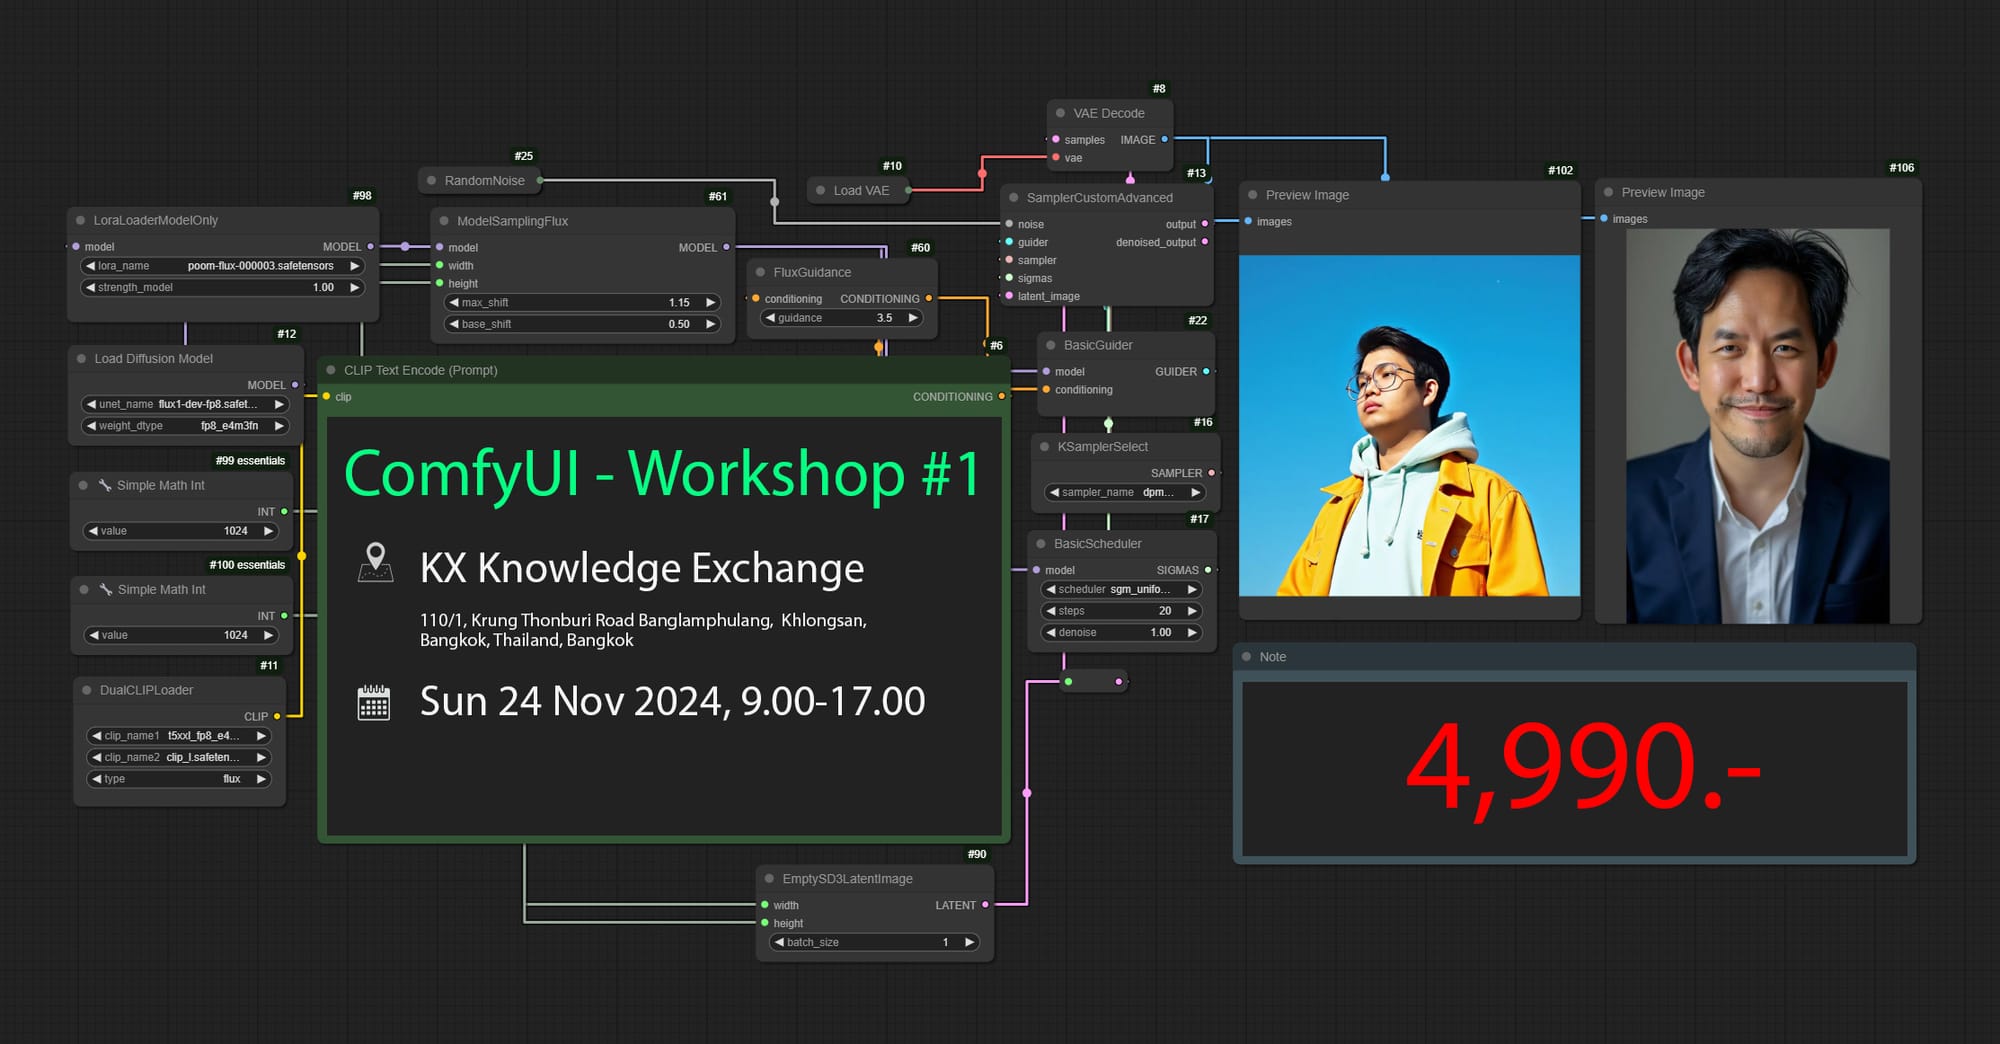This screenshot has width=2000, height=1044.
Task: Collapse the LoraLoaderModelOnly node
Action: pos(80,220)
